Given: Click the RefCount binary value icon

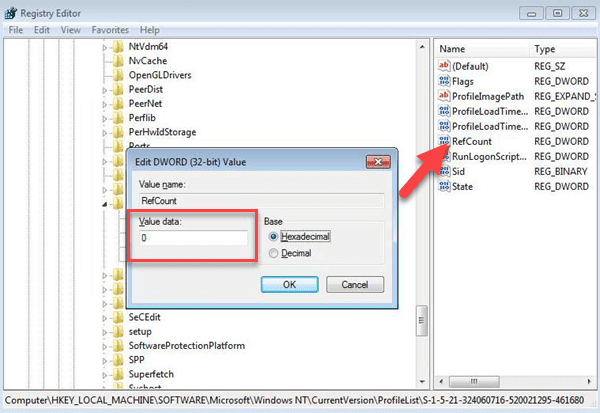Looking at the screenshot, I should tap(444, 141).
